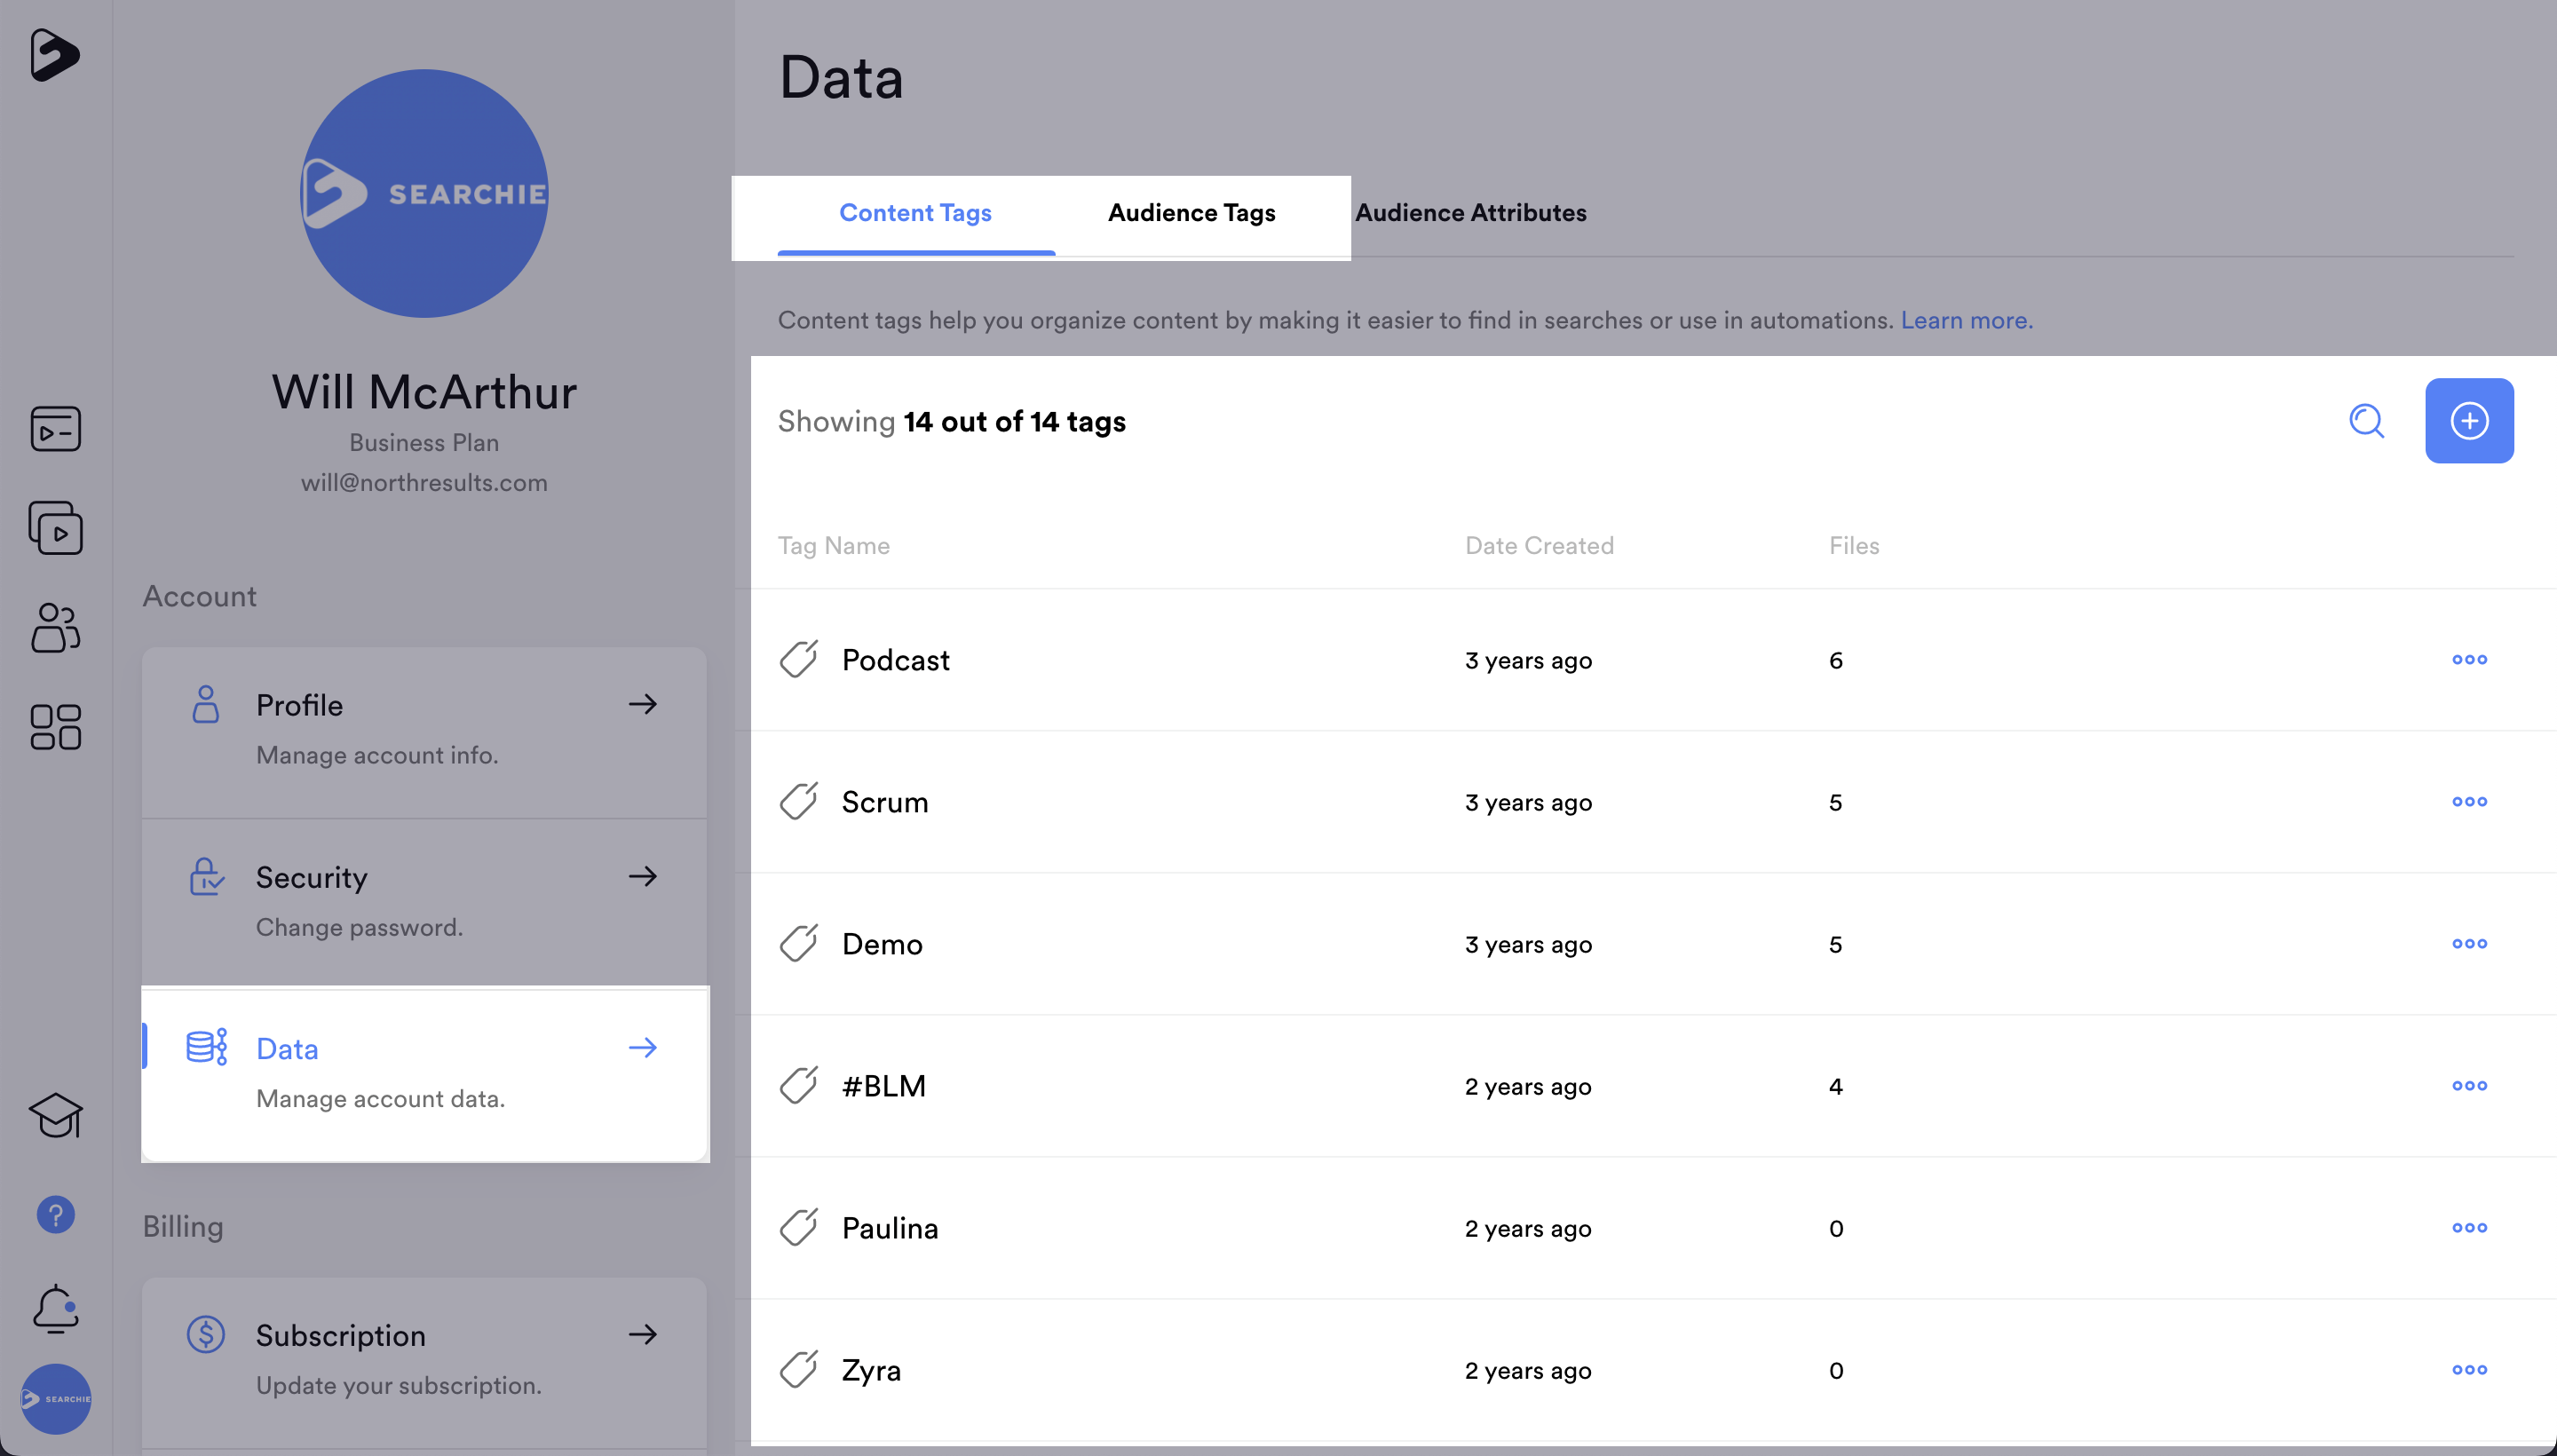This screenshot has height=1456, width=2557.
Task: Open the blue help question mark icon
Action: pyautogui.click(x=55, y=1215)
